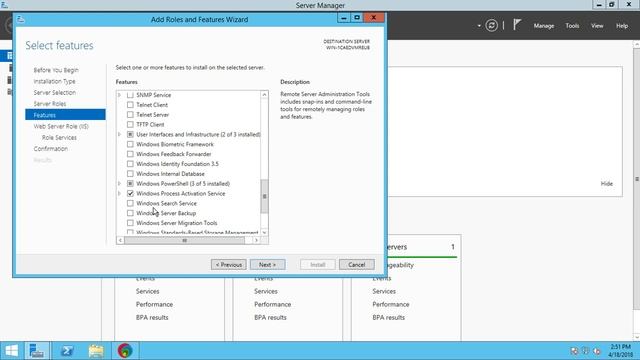Go to Server Roles step

[50, 104]
